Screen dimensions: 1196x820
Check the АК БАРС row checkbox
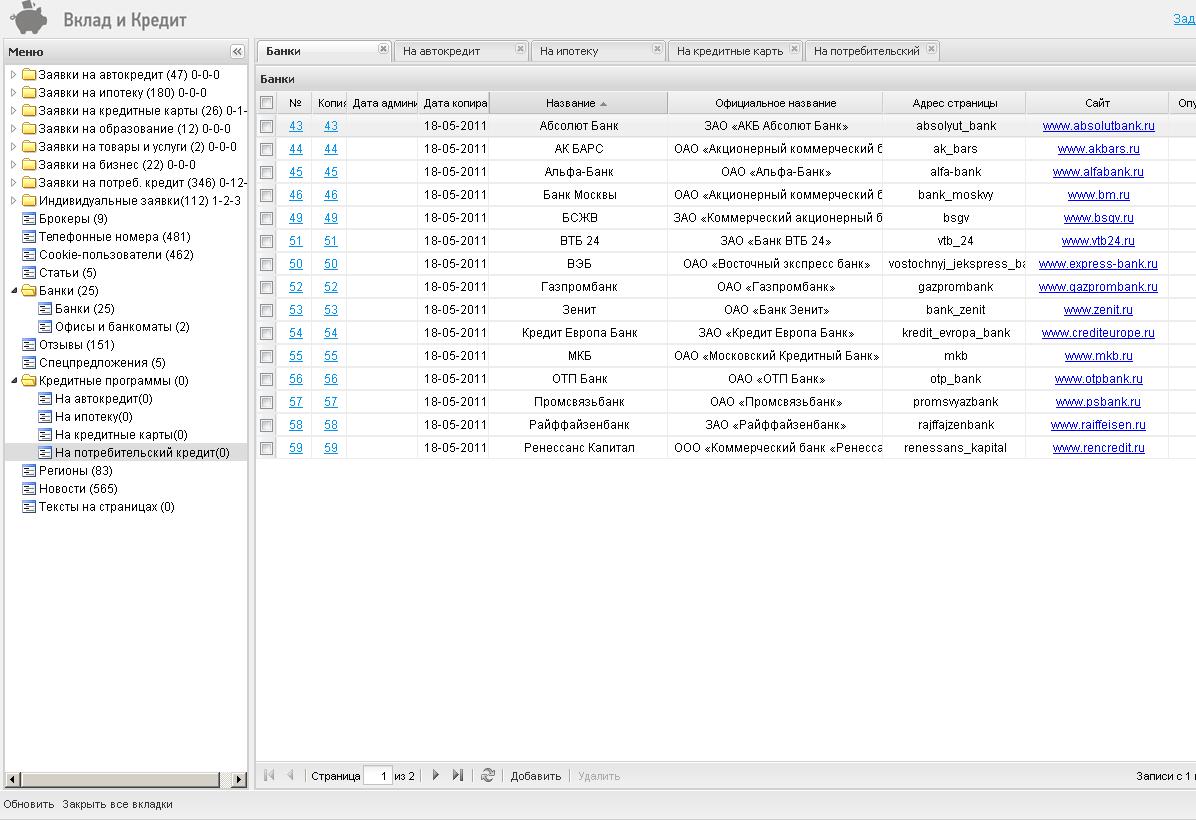pos(266,150)
